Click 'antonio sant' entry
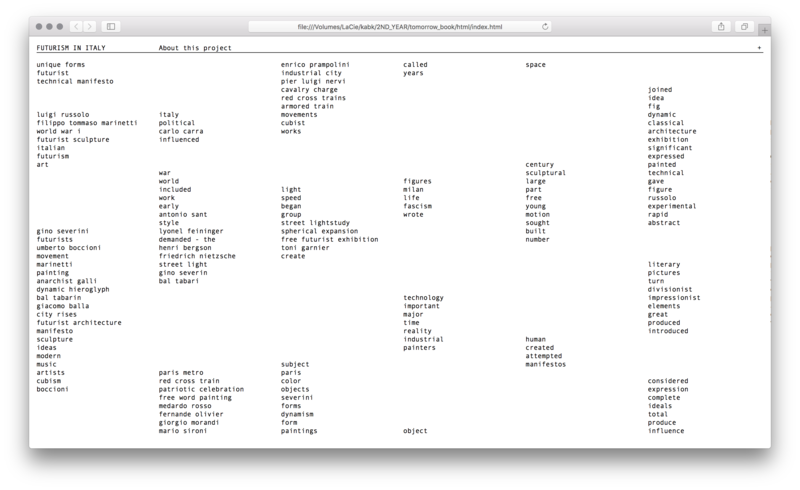Image resolution: width=800 pixels, height=490 pixels. [183, 214]
